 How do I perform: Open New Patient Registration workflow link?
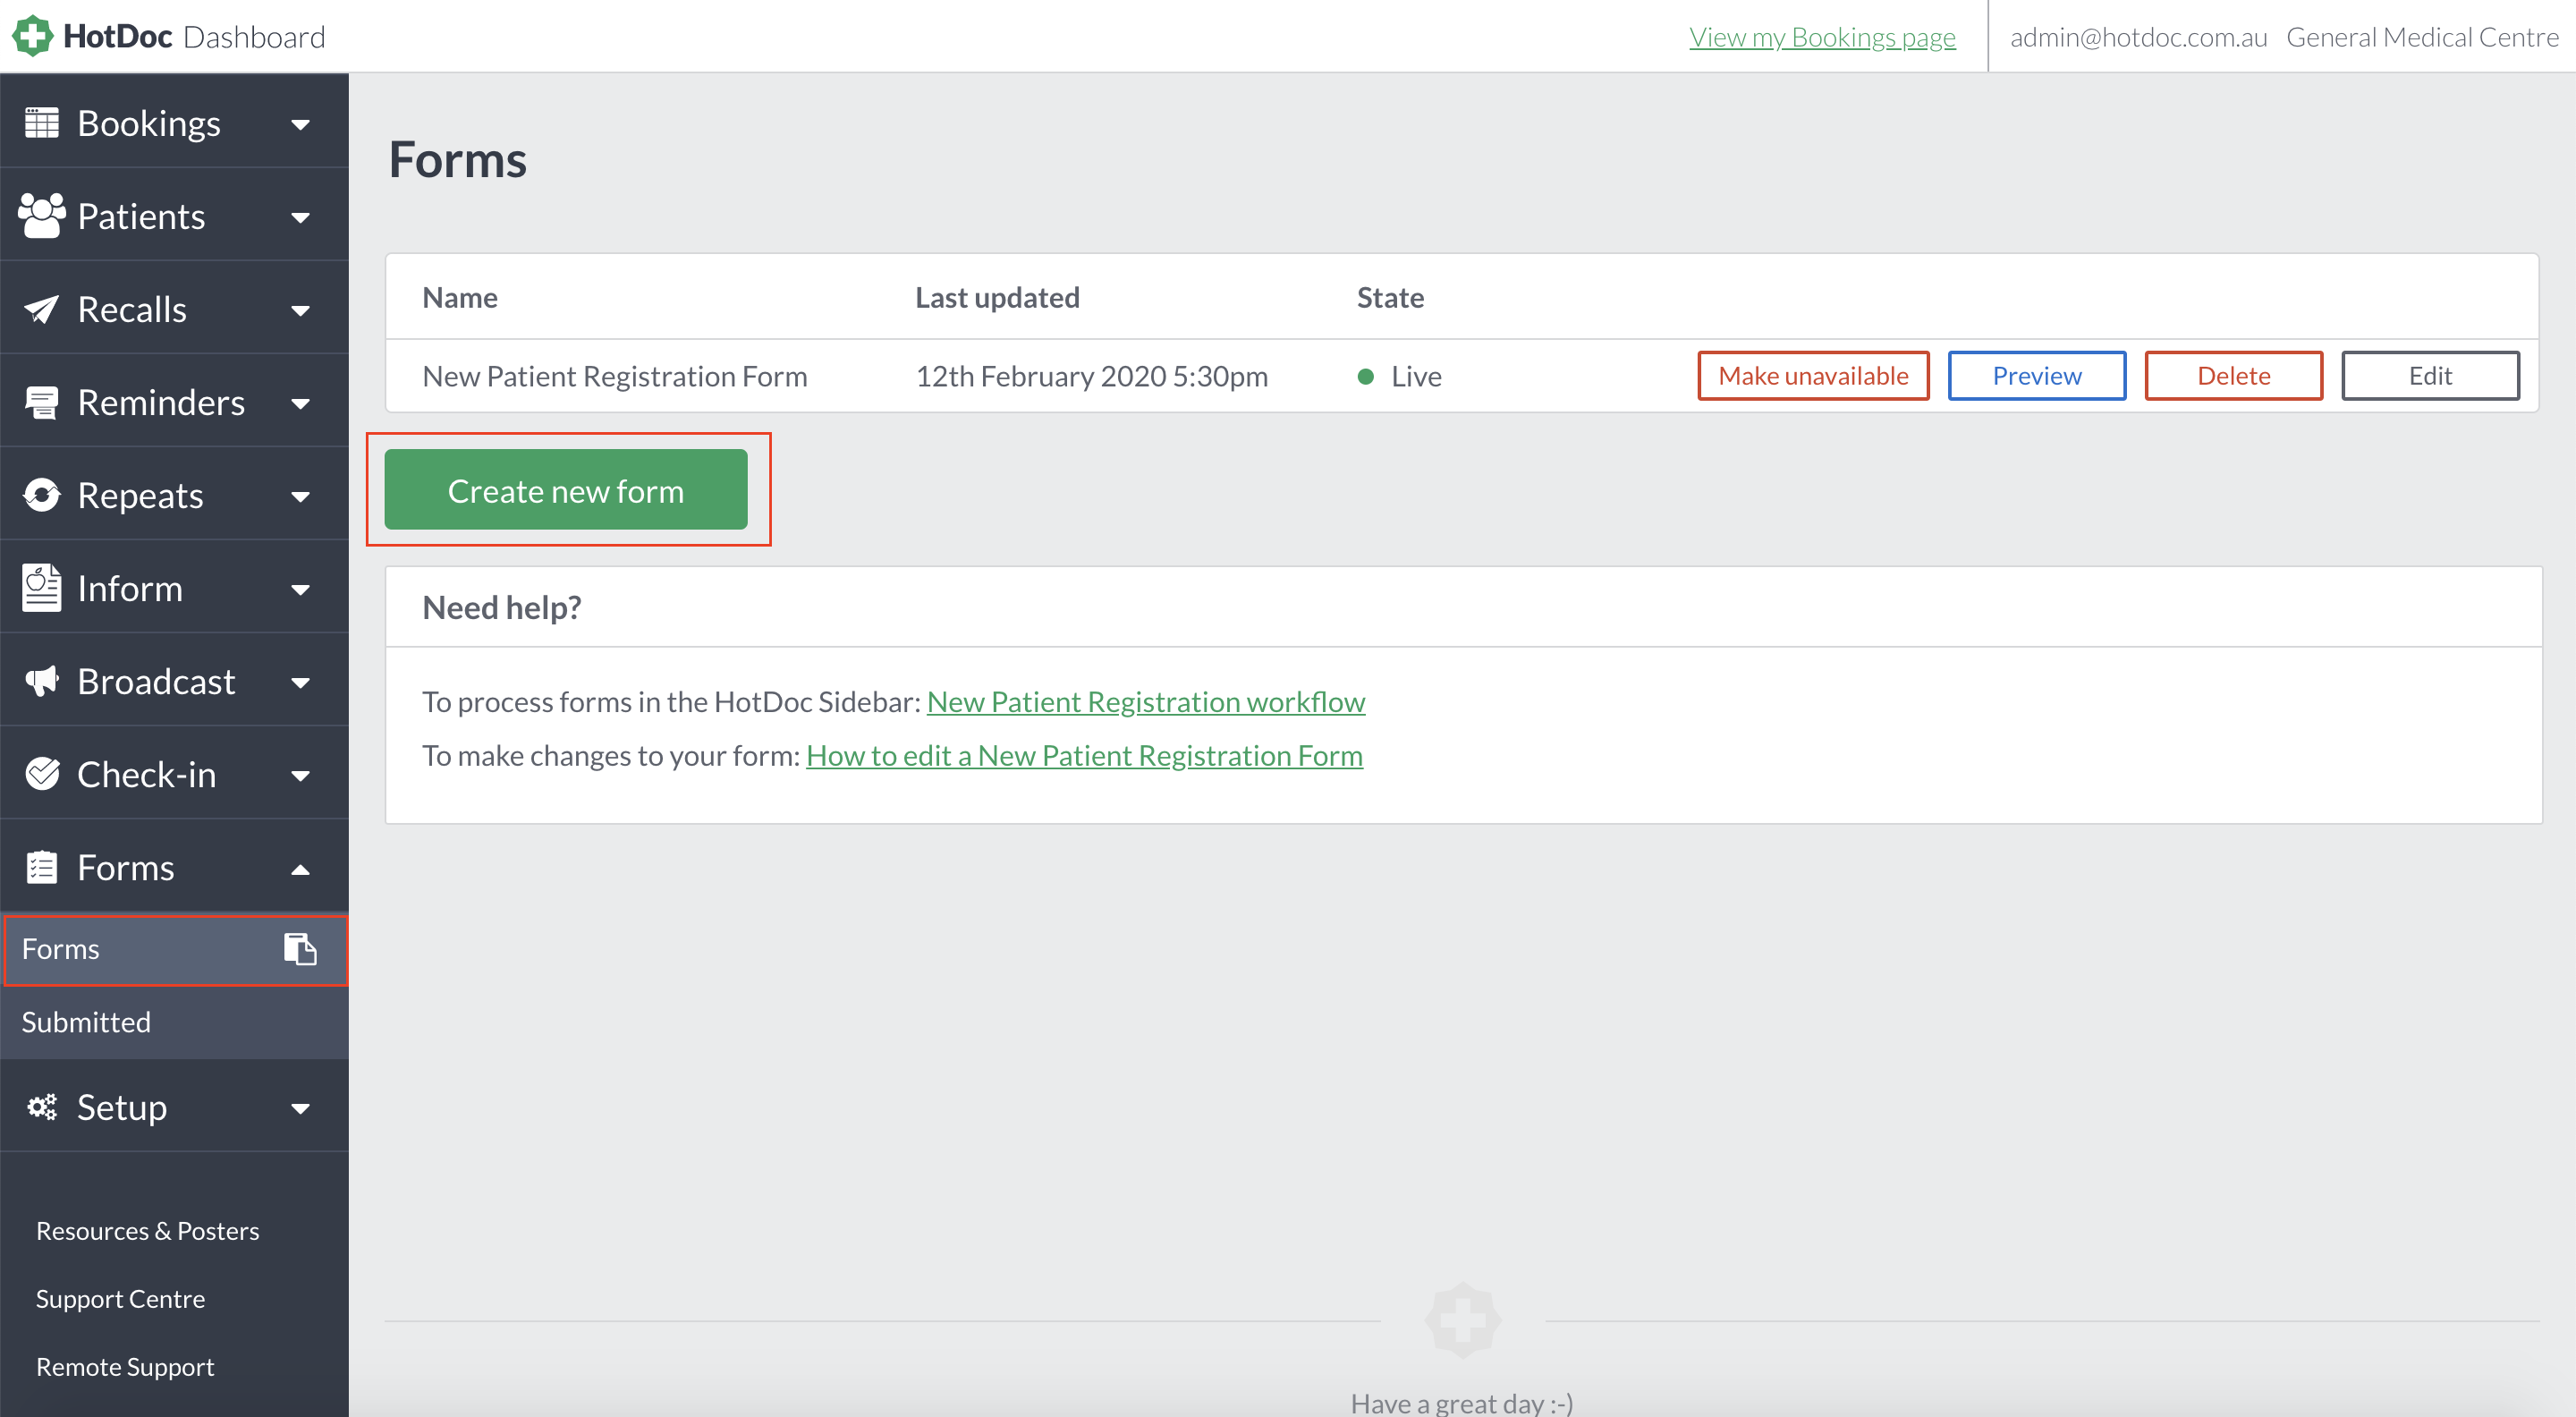(x=1146, y=702)
